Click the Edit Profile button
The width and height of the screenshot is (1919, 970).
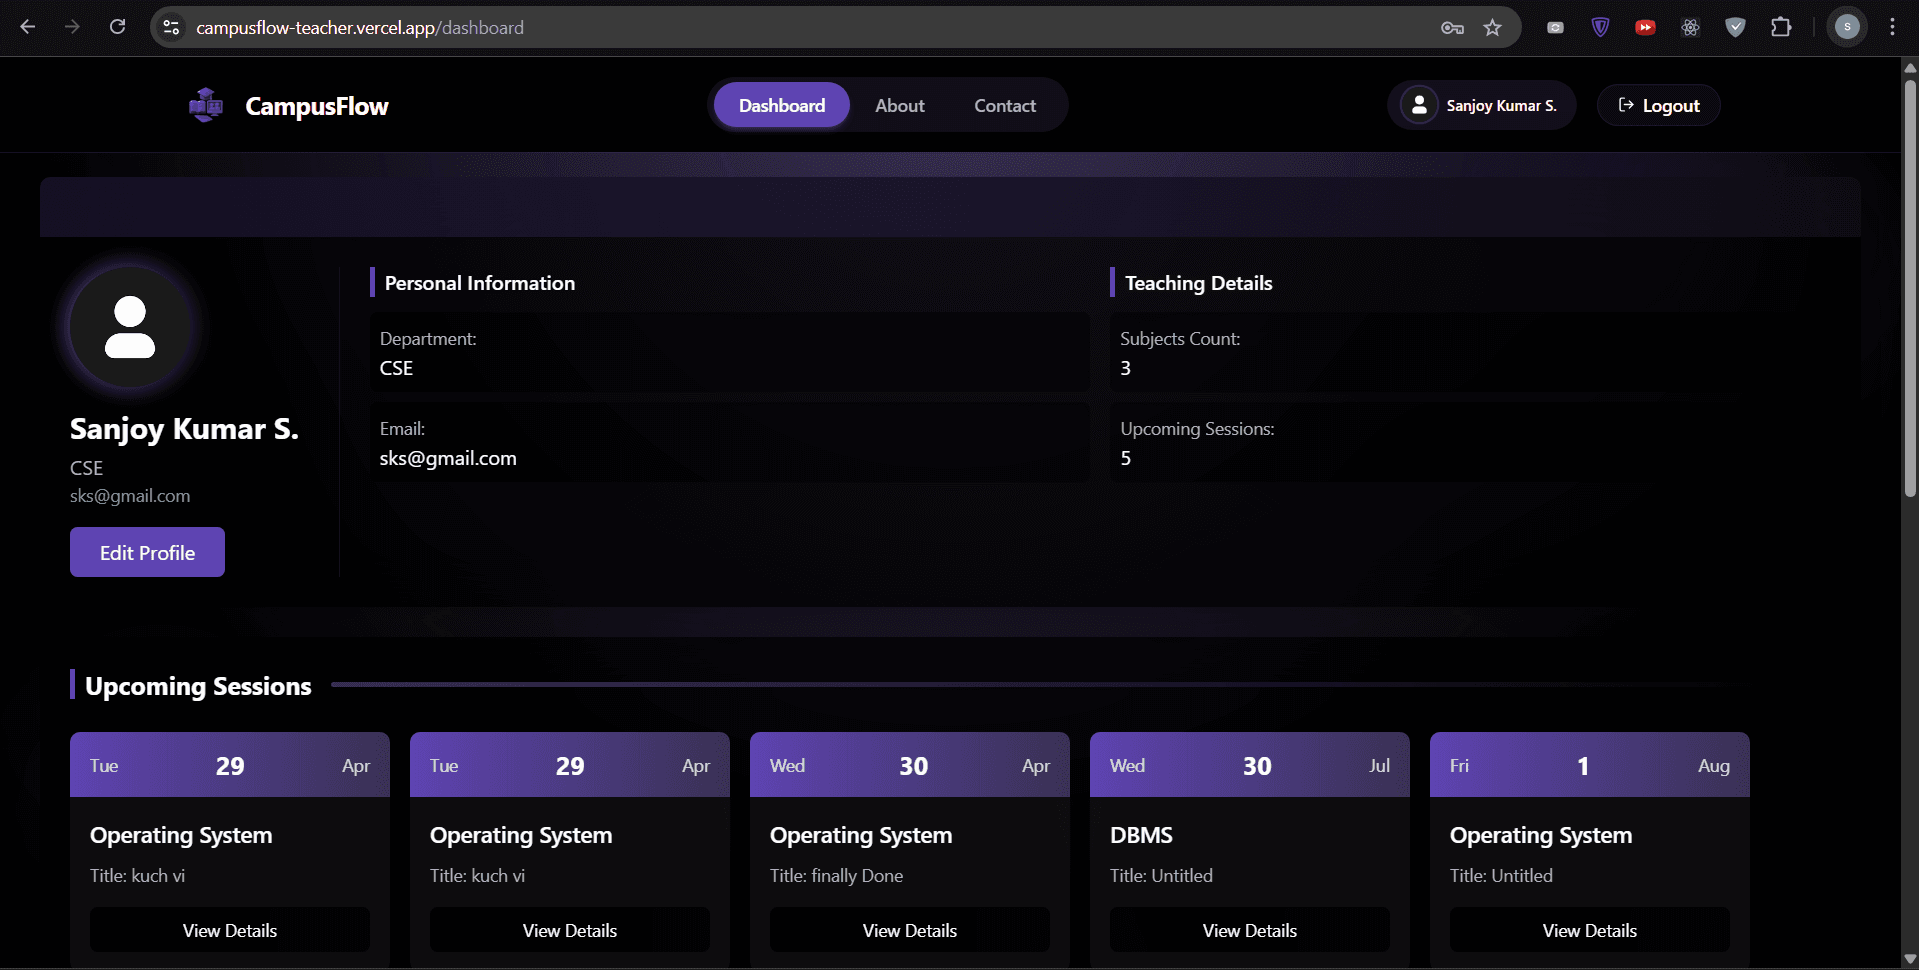pos(147,551)
